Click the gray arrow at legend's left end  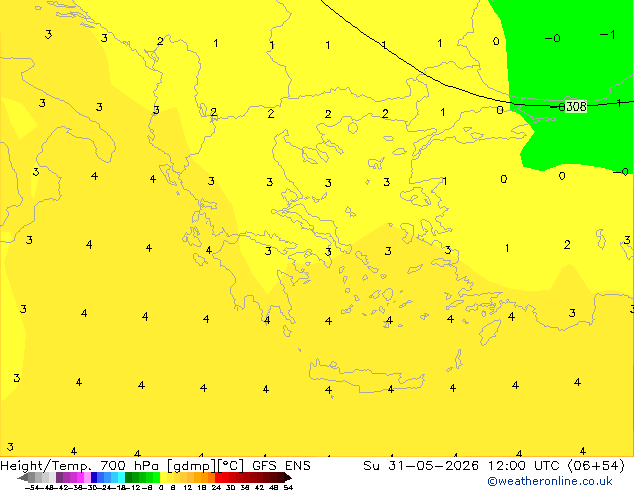(22, 478)
